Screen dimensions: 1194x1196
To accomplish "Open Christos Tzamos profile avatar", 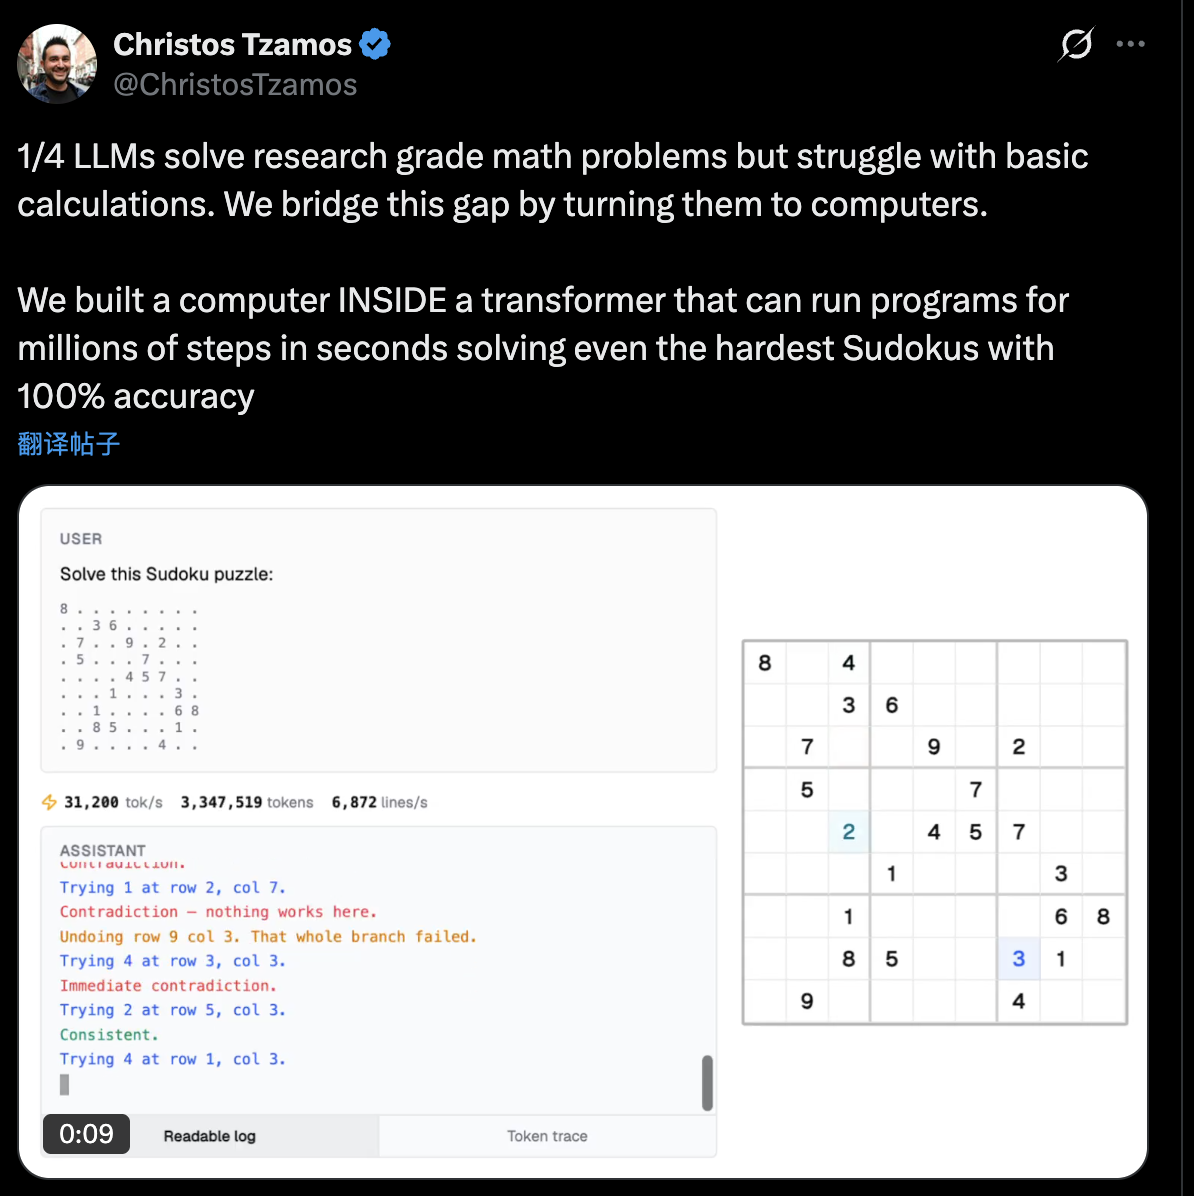I will 57,64.
